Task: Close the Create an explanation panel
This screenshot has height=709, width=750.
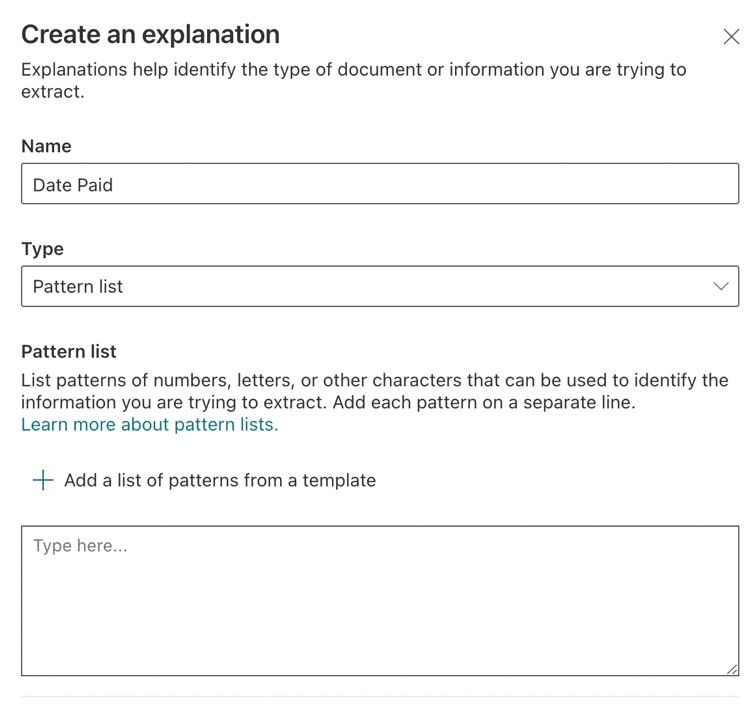Action: [730, 37]
